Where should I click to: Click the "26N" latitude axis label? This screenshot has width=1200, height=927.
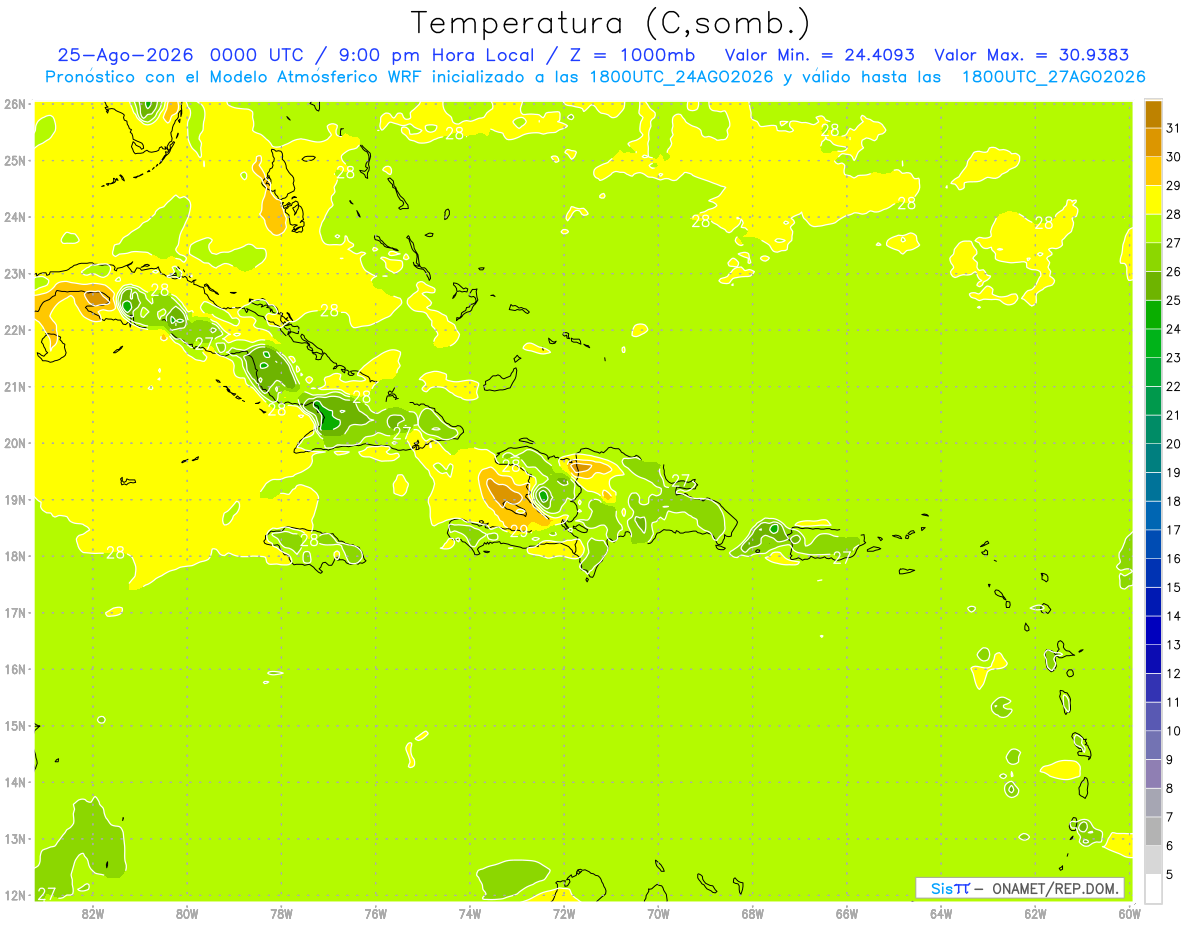[x=14, y=104]
